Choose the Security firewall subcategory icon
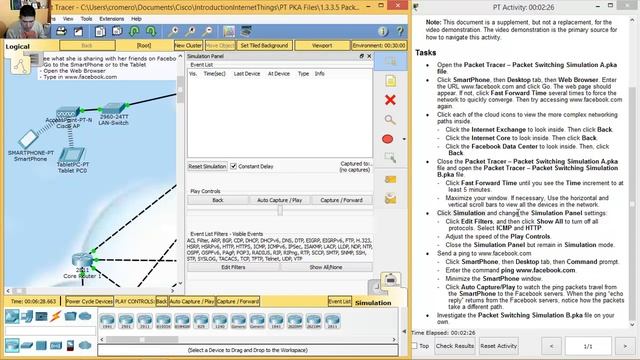Image resolution: width=640 pixels, height=360 pixels. [x=70, y=346]
